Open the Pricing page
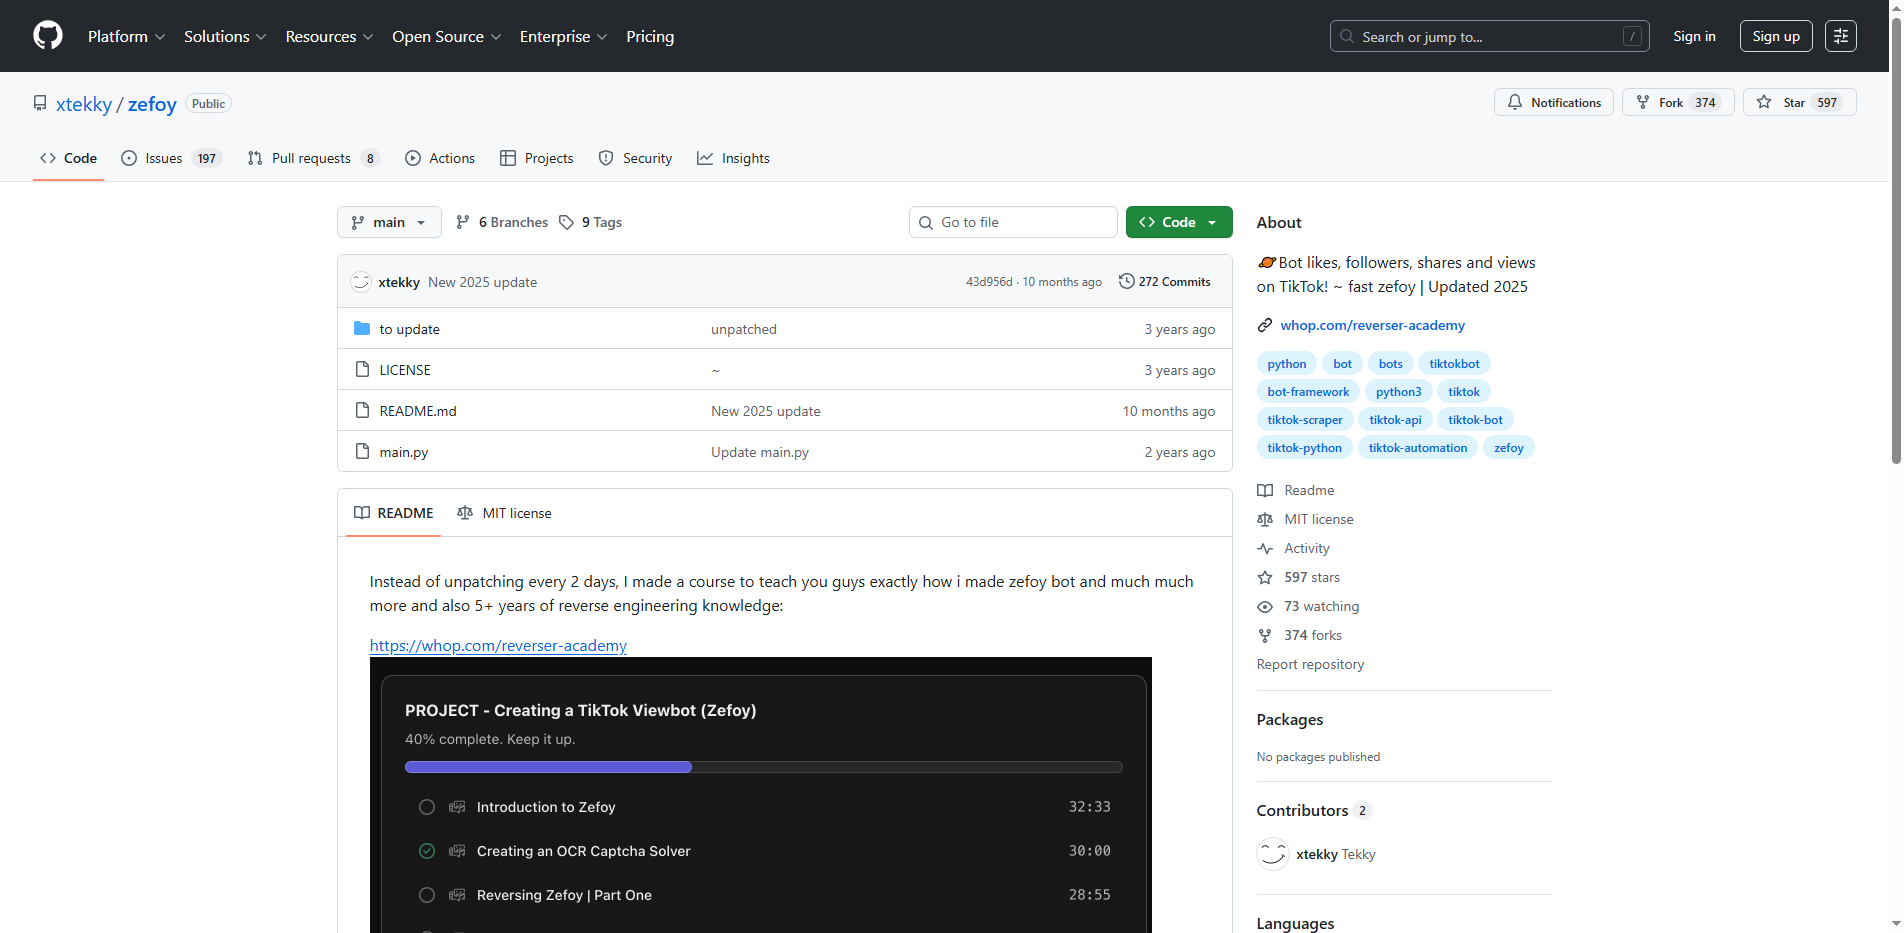Viewport: 1904px width, 933px height. click(650, 36)
